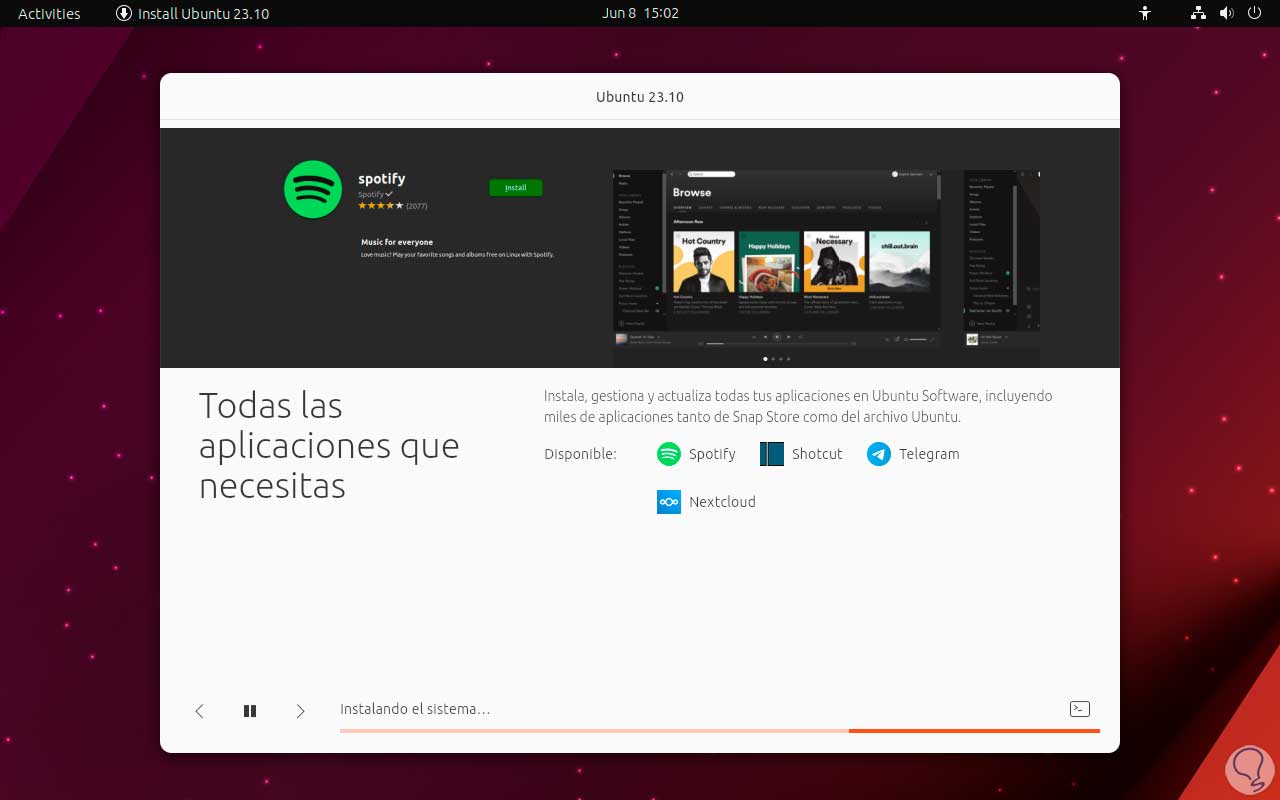The width and height of the screenshot is (1280, 800).
Task: Click the Nextcloud app icon
Action: (x=668, y=502)
